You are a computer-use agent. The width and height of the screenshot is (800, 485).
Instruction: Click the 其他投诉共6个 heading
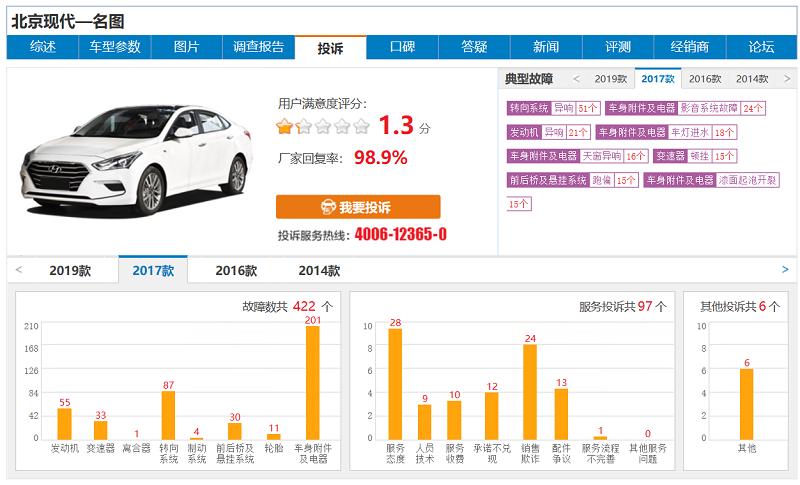click(x=740, y=307)
